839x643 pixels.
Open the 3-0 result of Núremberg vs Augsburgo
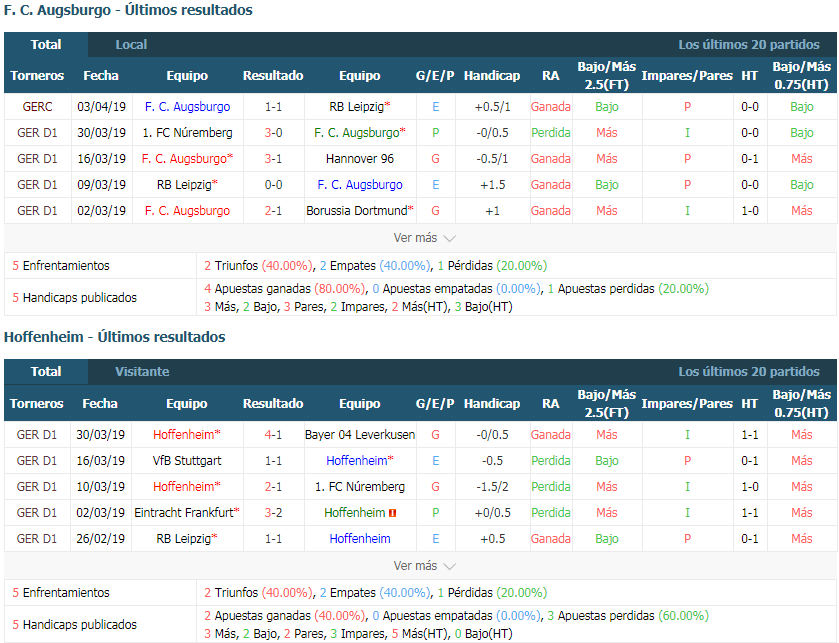(x=273, y=133)
